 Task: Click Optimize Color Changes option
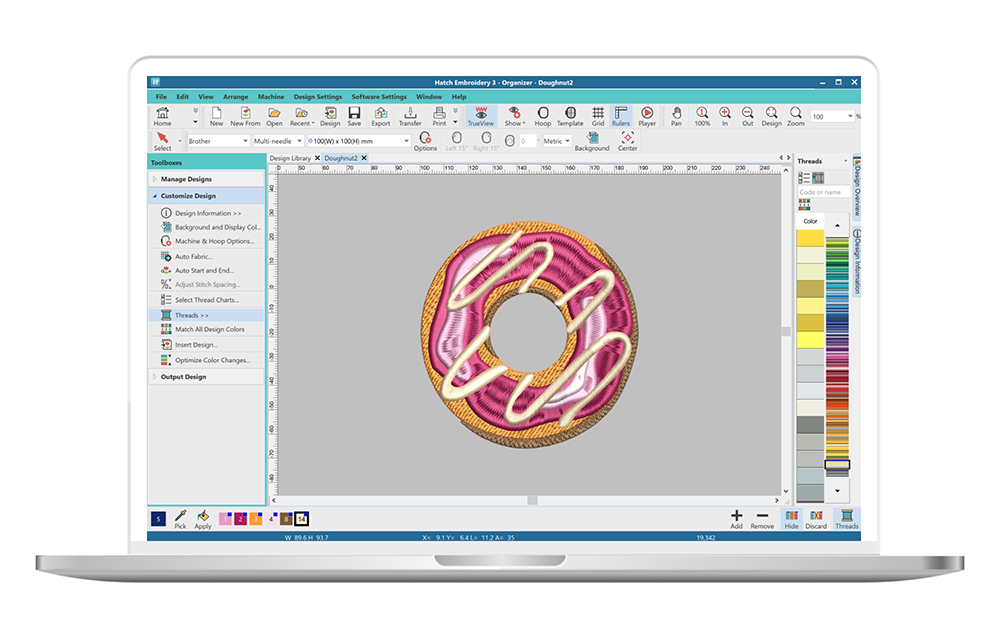[x=211, y=360]
